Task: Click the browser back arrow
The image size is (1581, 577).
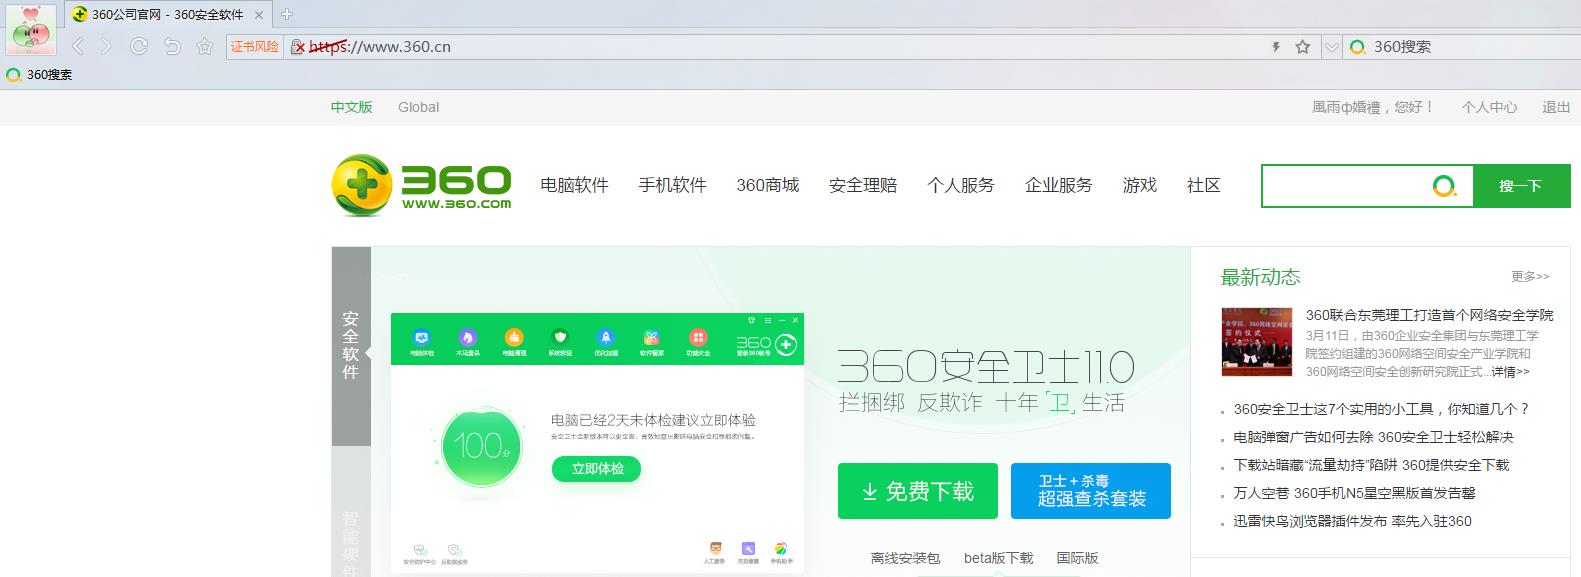Action: pos(78,47)
